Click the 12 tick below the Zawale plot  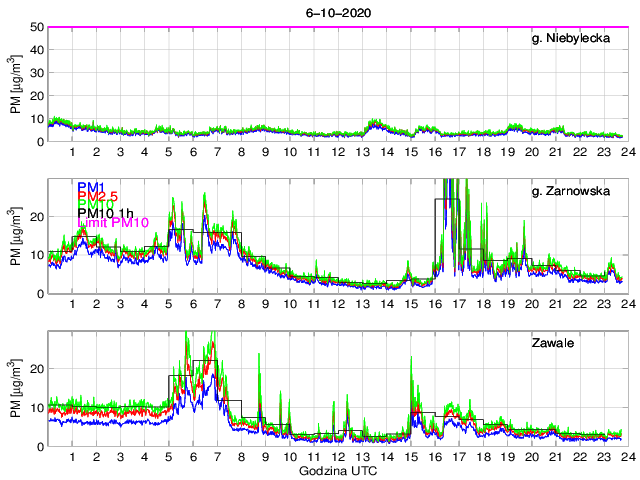pos(339,457)
